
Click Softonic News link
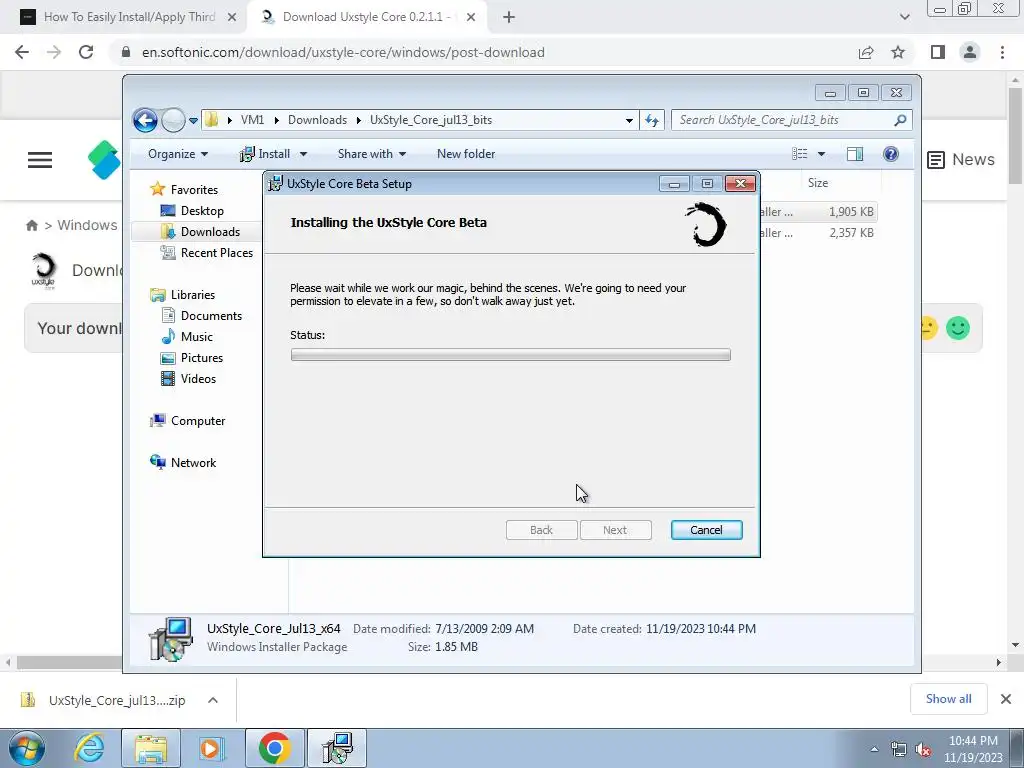tap(961, 159)
